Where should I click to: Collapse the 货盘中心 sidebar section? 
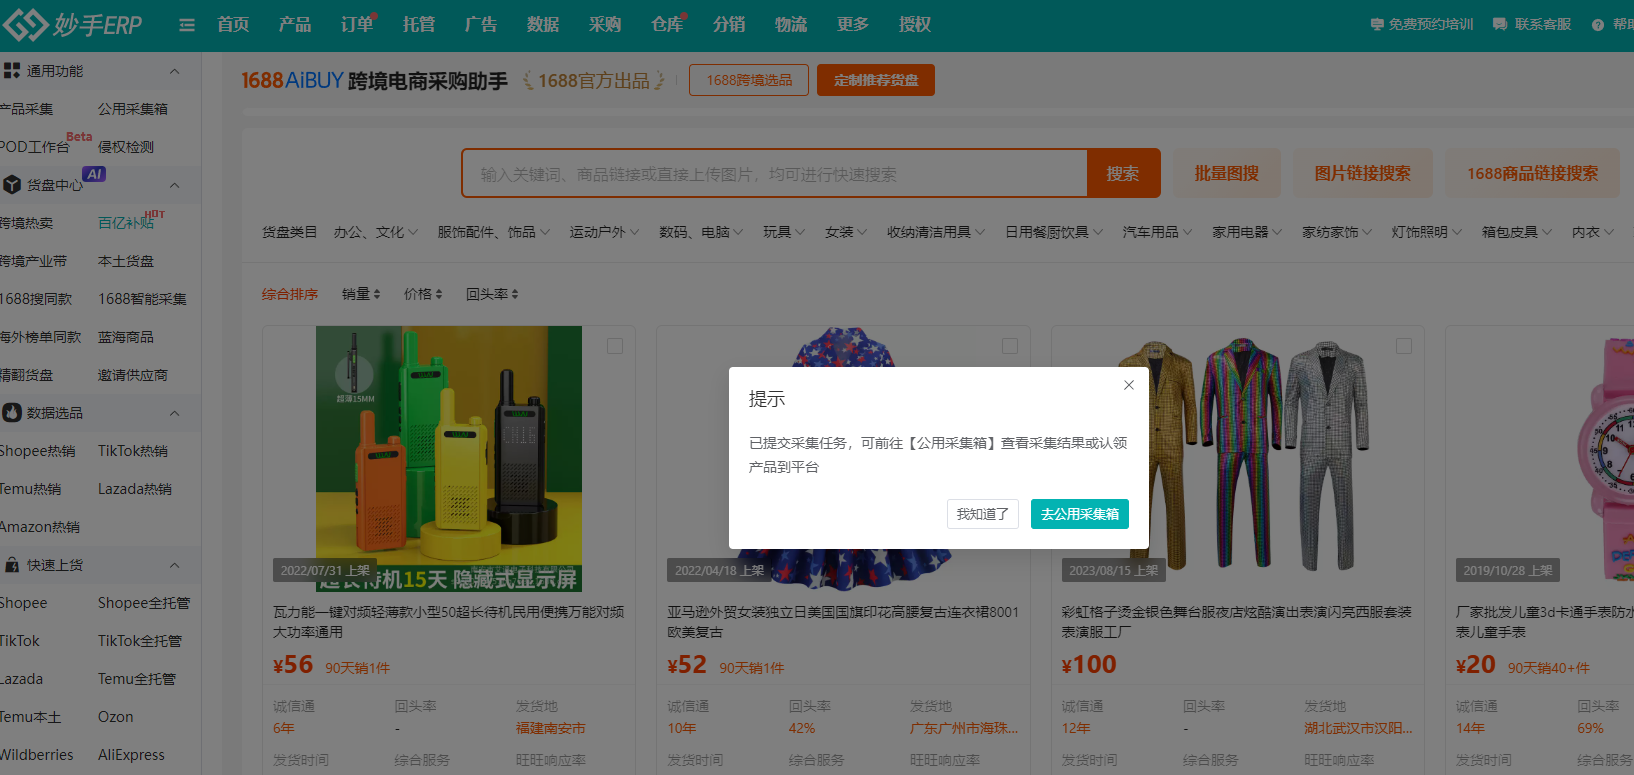coord(175,185)
